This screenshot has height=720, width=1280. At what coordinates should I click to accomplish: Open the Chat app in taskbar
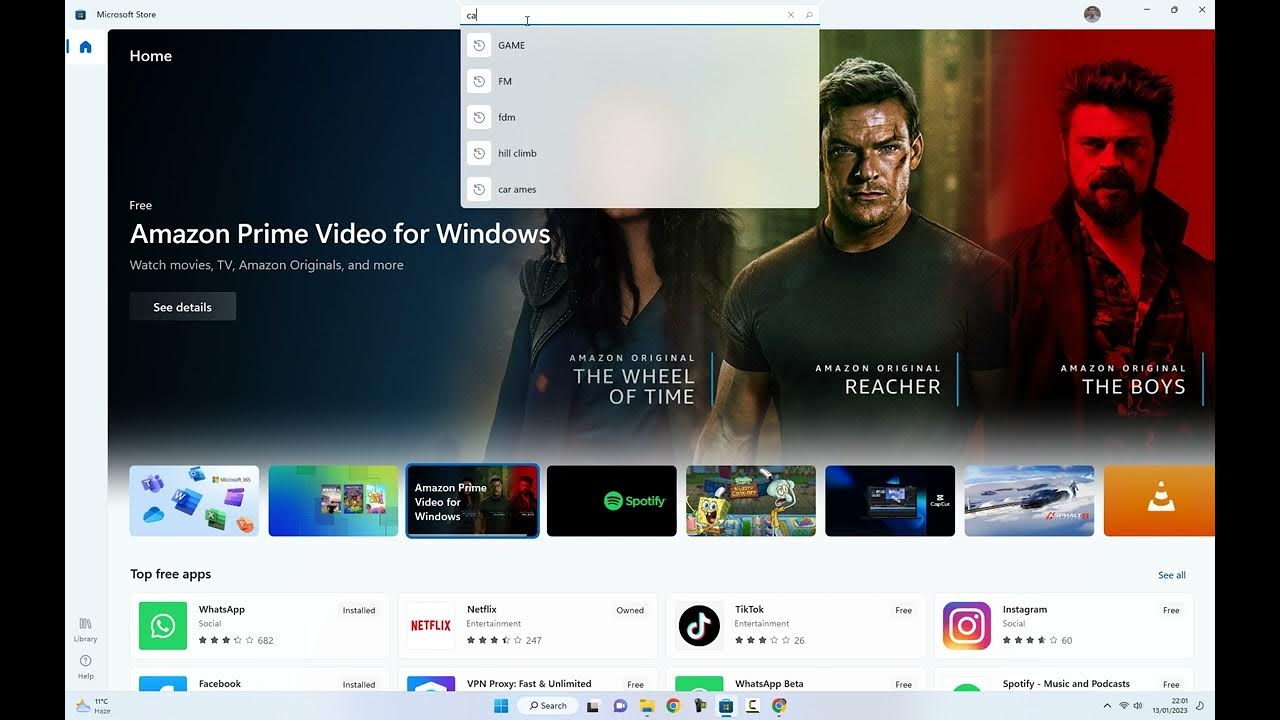pyautogui.click(x=620, y=706)
